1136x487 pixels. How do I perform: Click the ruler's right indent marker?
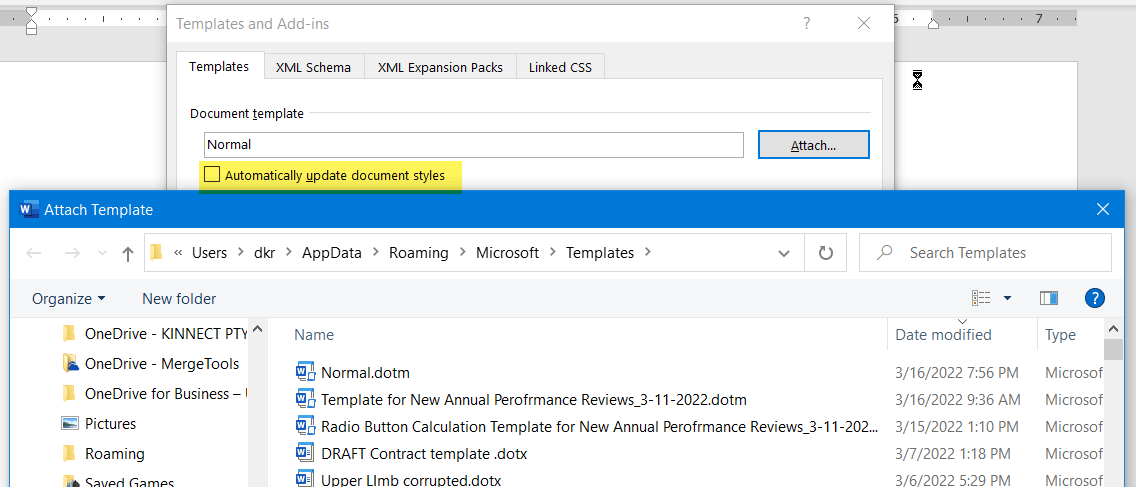pos(934,24)
